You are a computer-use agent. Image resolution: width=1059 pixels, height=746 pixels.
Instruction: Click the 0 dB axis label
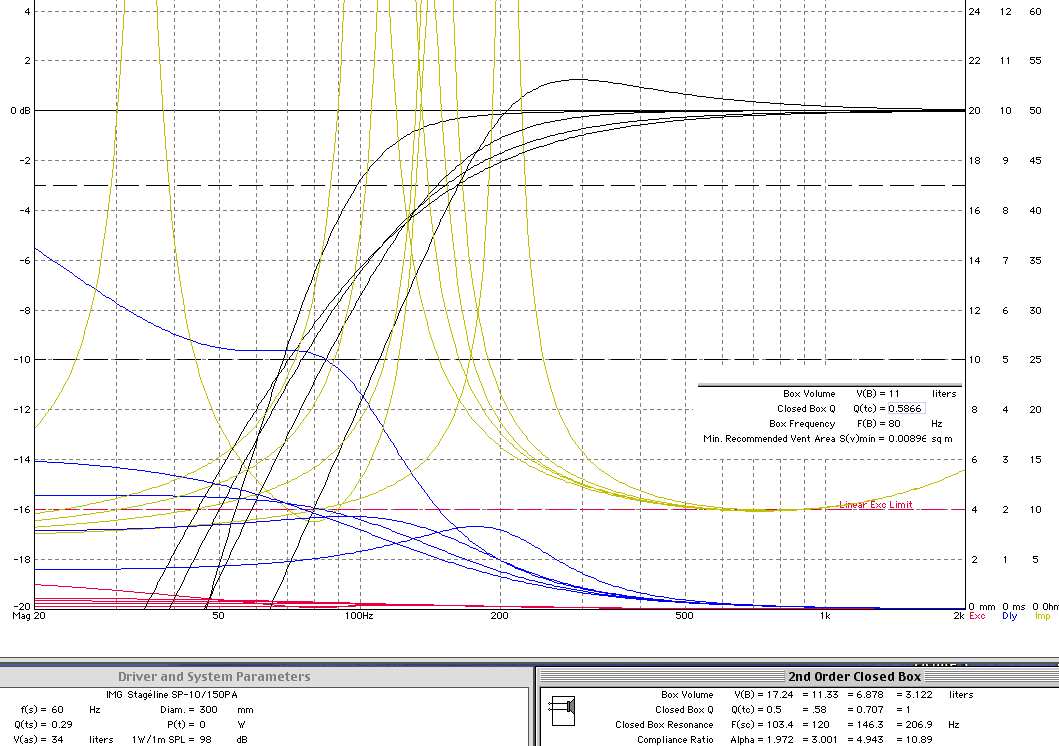(x=20, y=111)
